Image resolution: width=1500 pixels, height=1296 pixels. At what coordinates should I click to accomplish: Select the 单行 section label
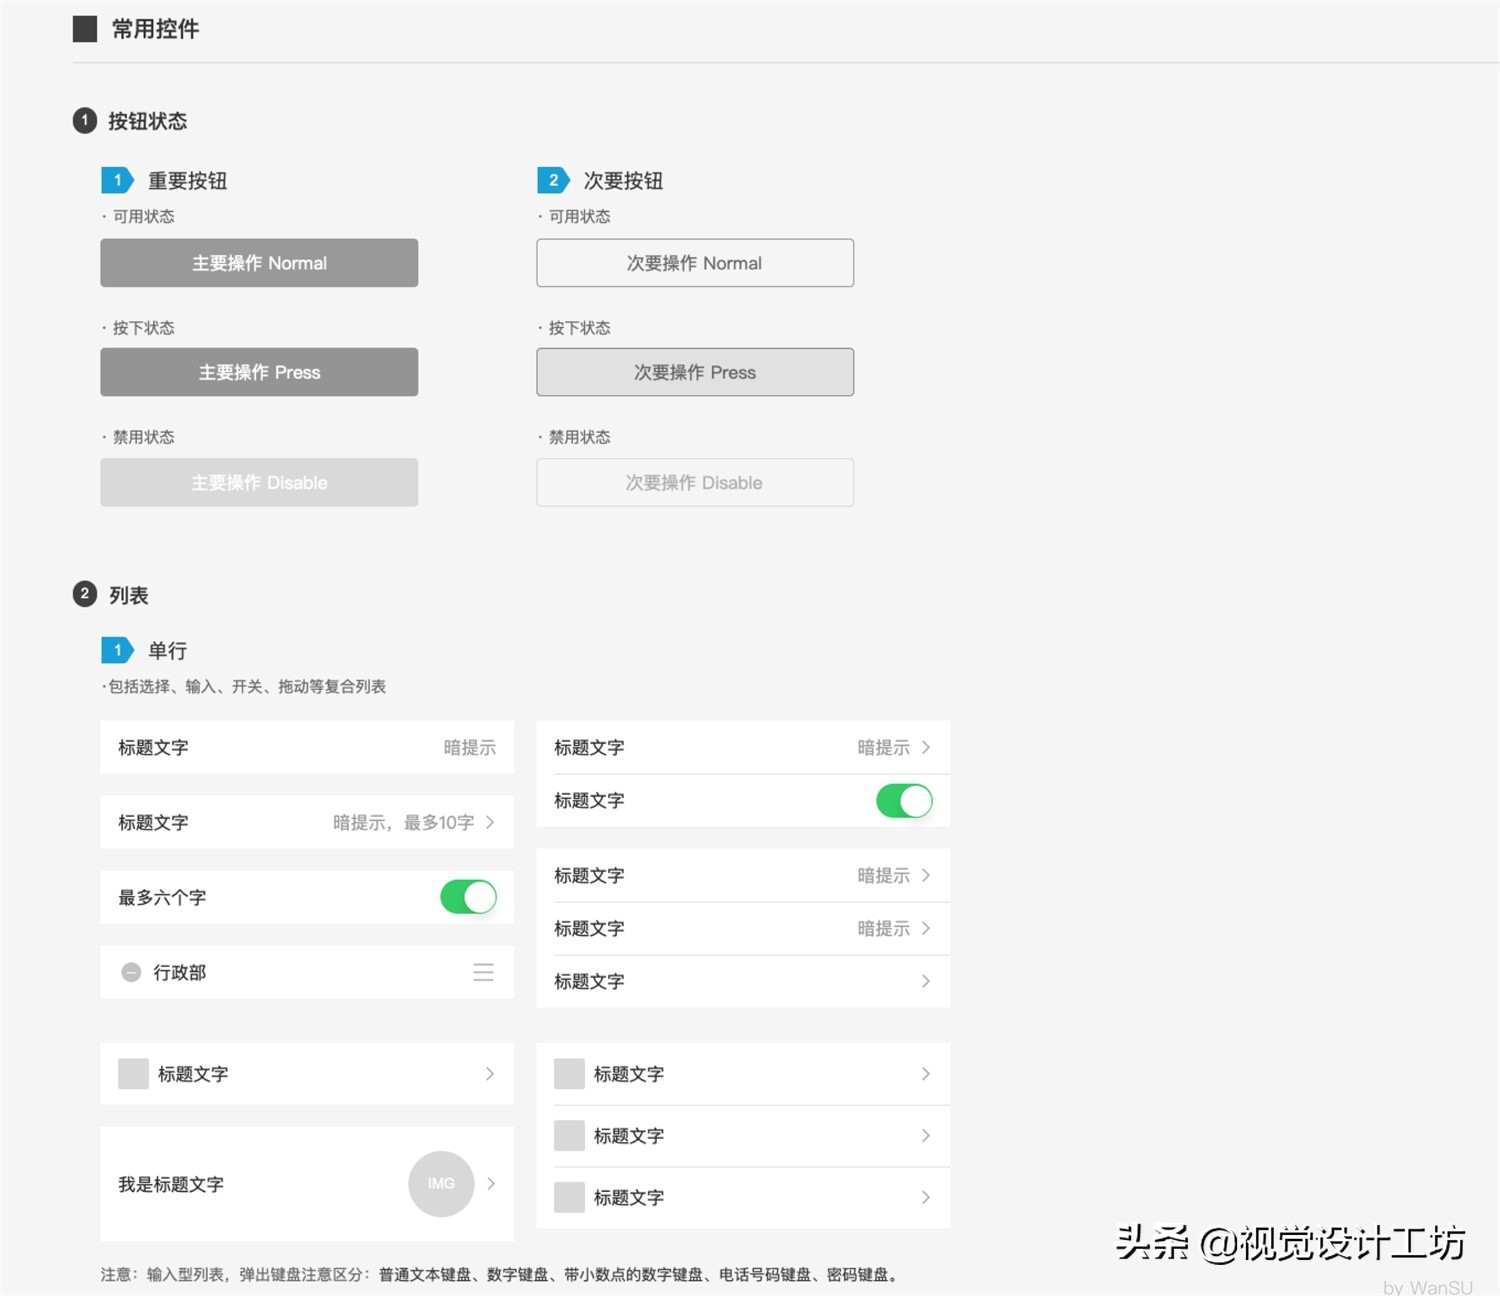click(168, 650)
